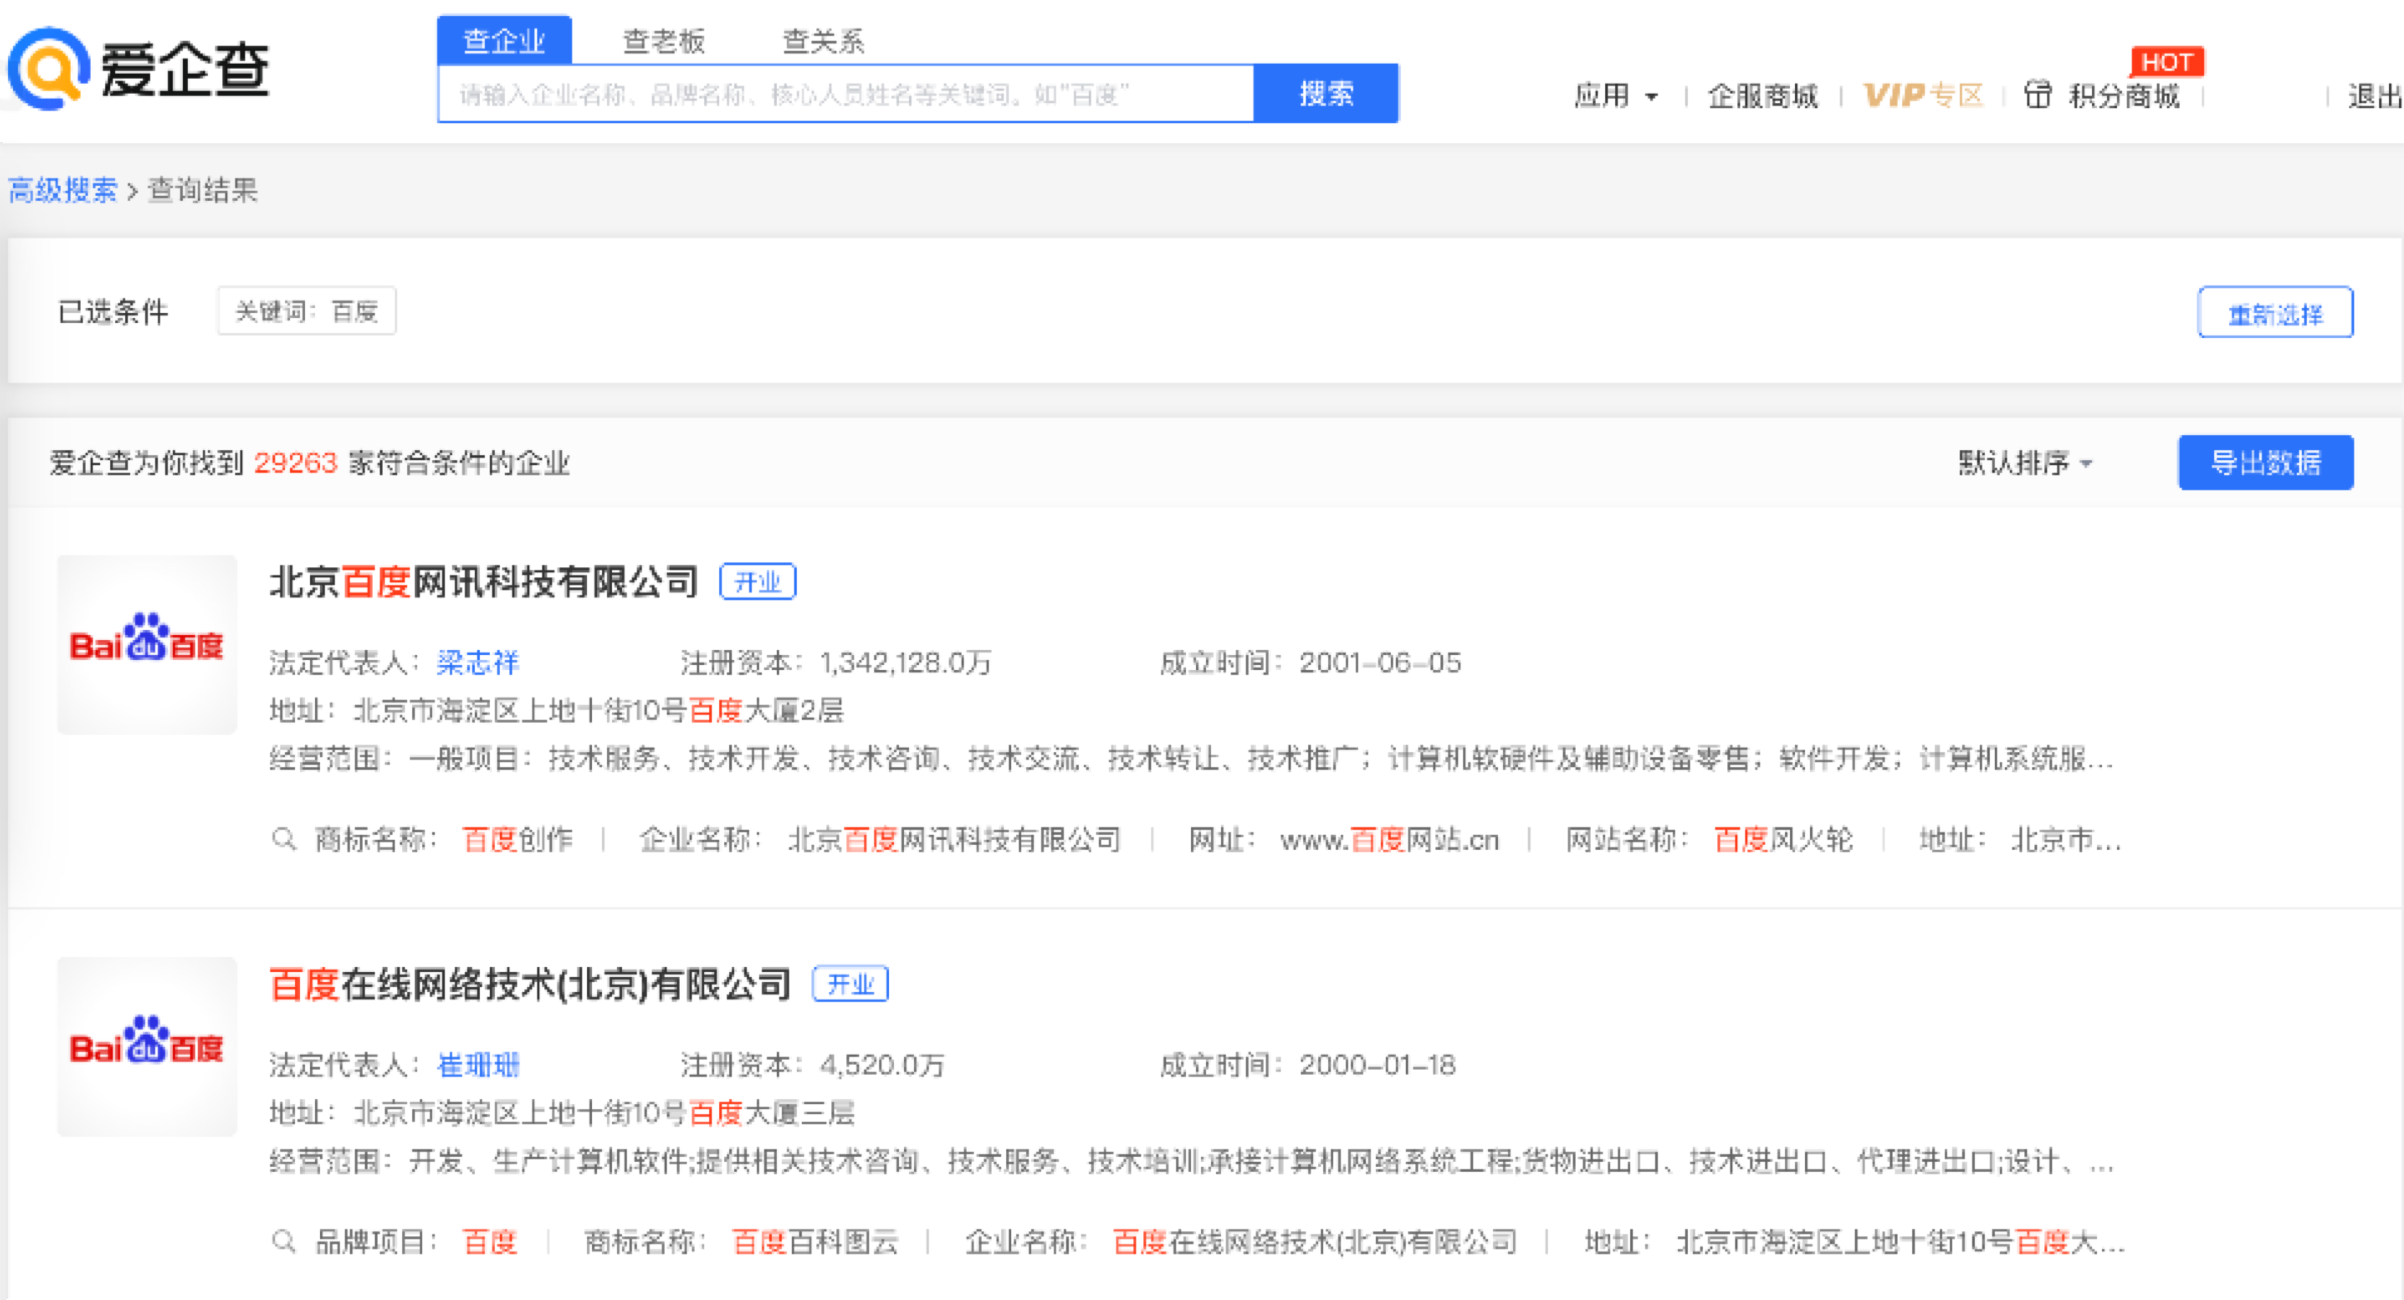Click the 重新选择 button
The image size is (2404, 1300).
(x=2275, y=313)
